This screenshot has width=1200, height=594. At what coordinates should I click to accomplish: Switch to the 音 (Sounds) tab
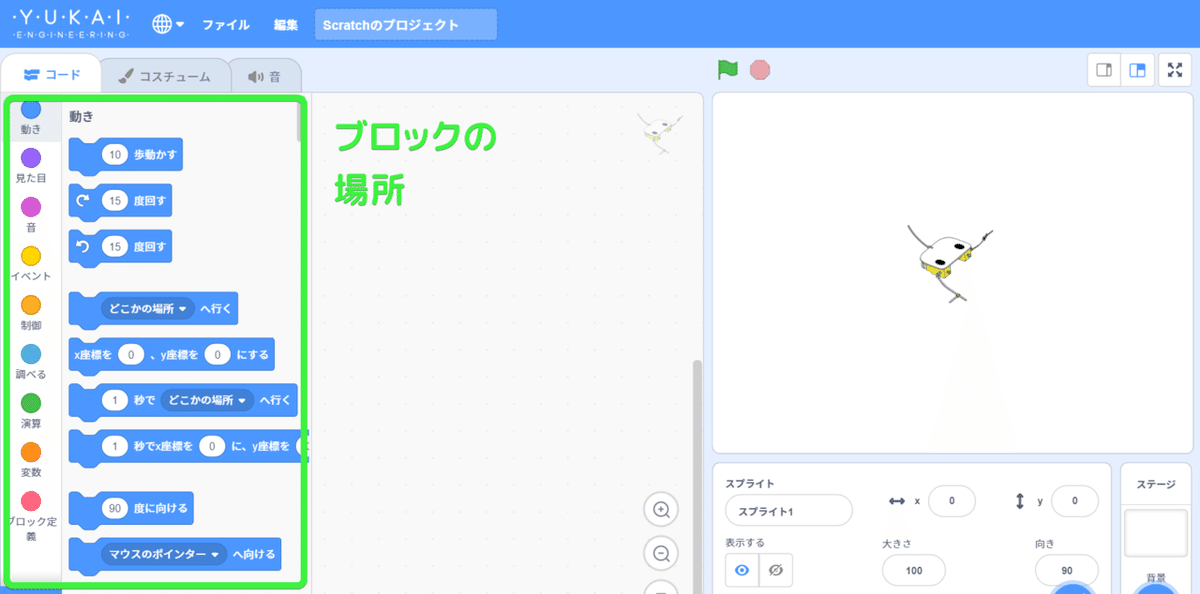[x=264, y=73]
